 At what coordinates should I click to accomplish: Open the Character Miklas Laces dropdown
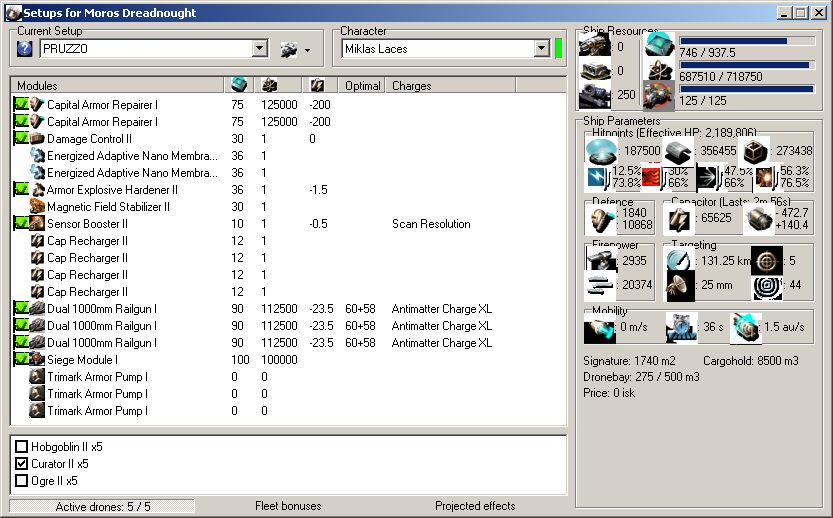click(541, 49)
